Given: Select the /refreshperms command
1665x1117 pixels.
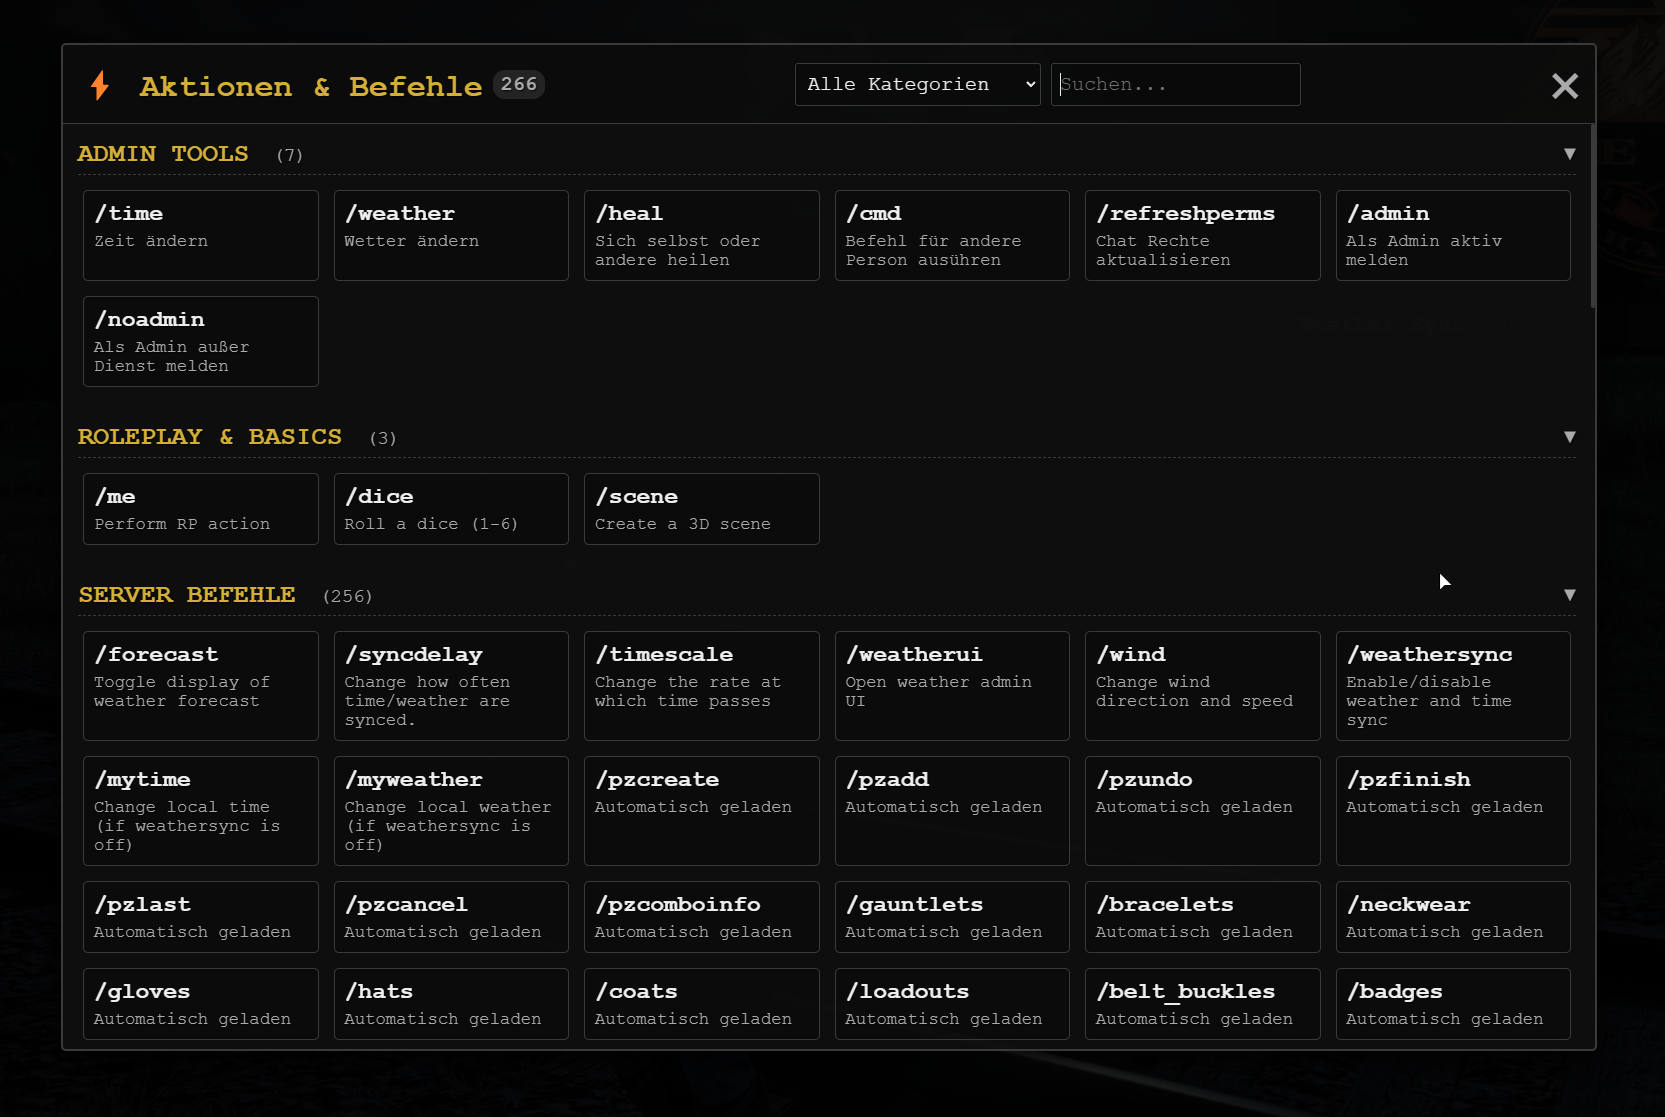Looking at the screenshot, I should [1202, 235].
